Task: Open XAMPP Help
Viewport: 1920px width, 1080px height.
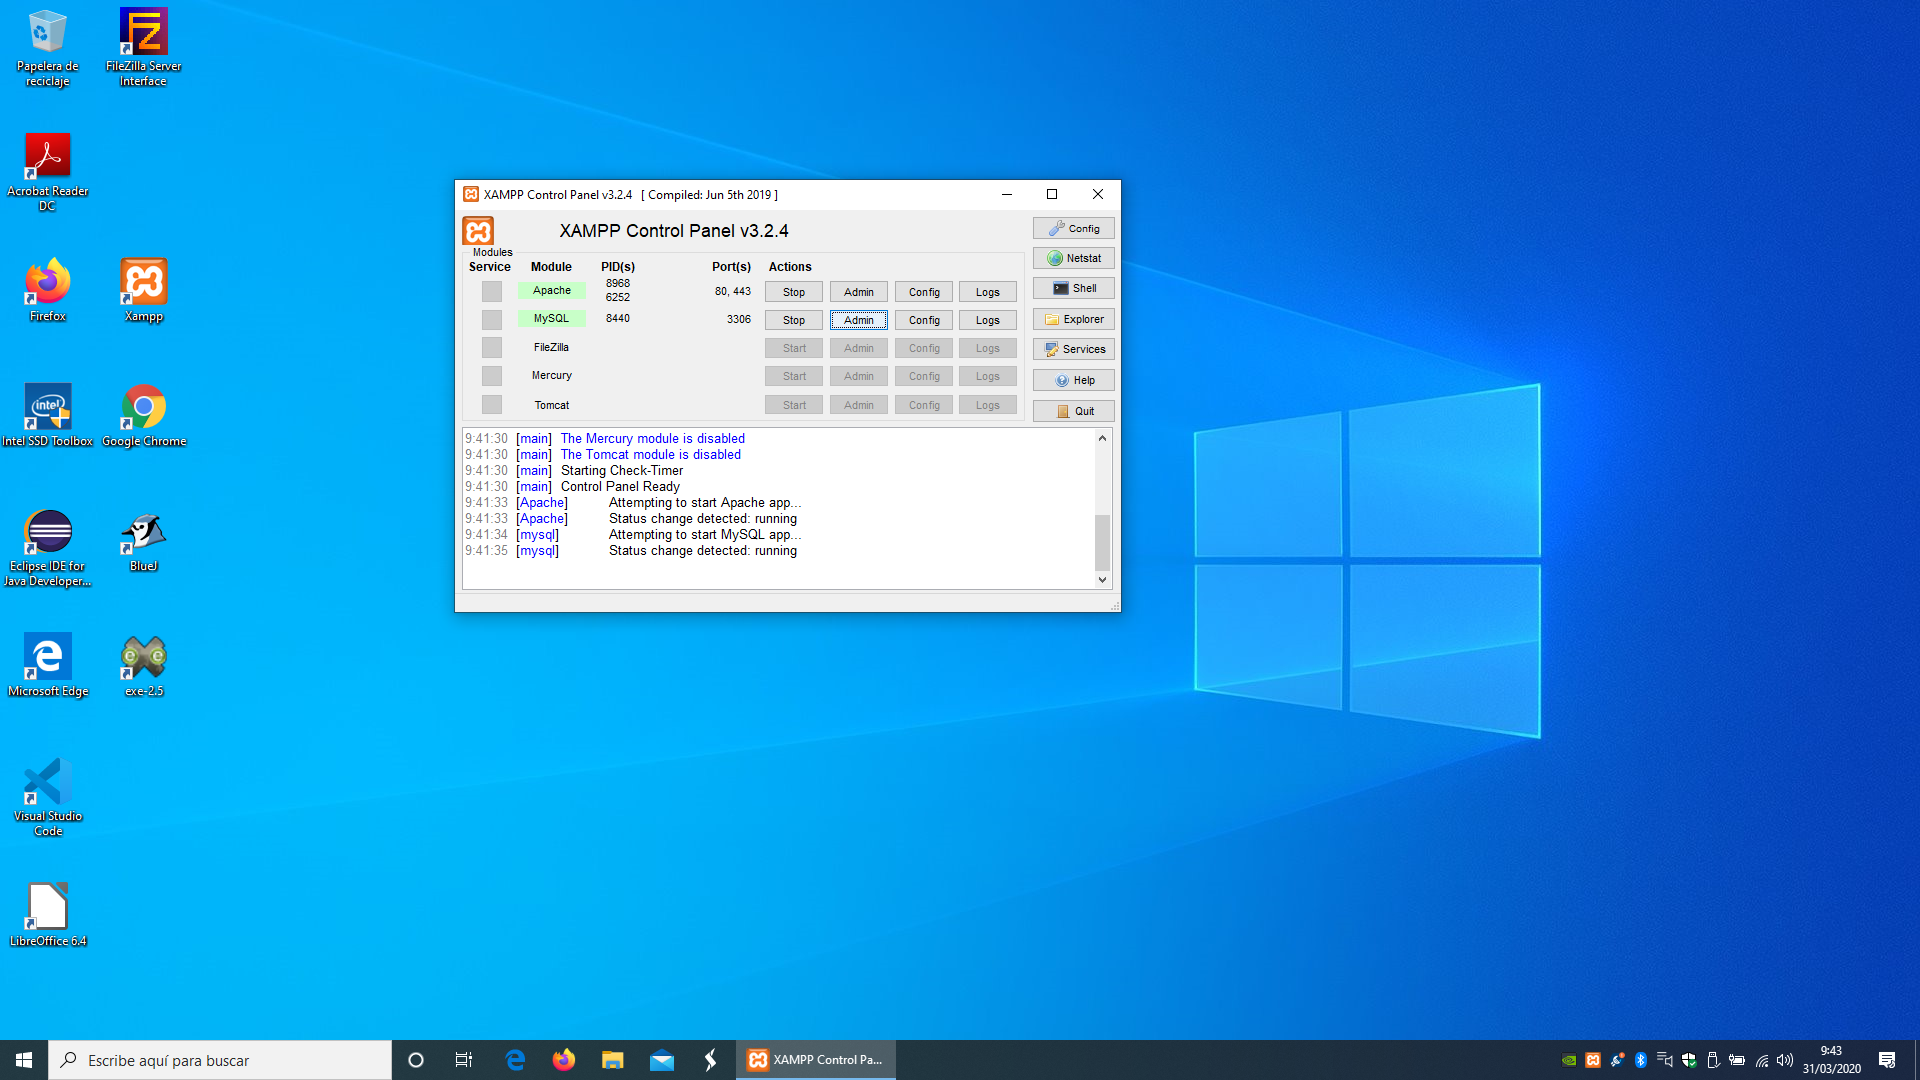Action: (1073, 380)
